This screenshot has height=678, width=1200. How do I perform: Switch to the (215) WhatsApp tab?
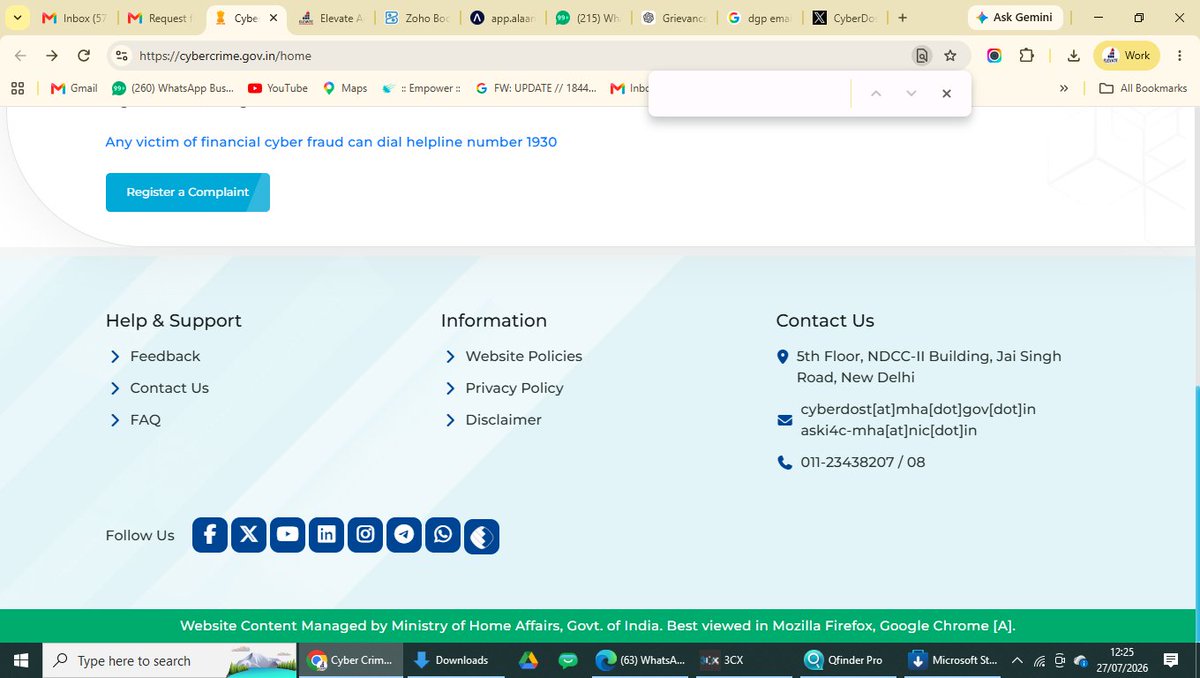click(x=590, y=18)
